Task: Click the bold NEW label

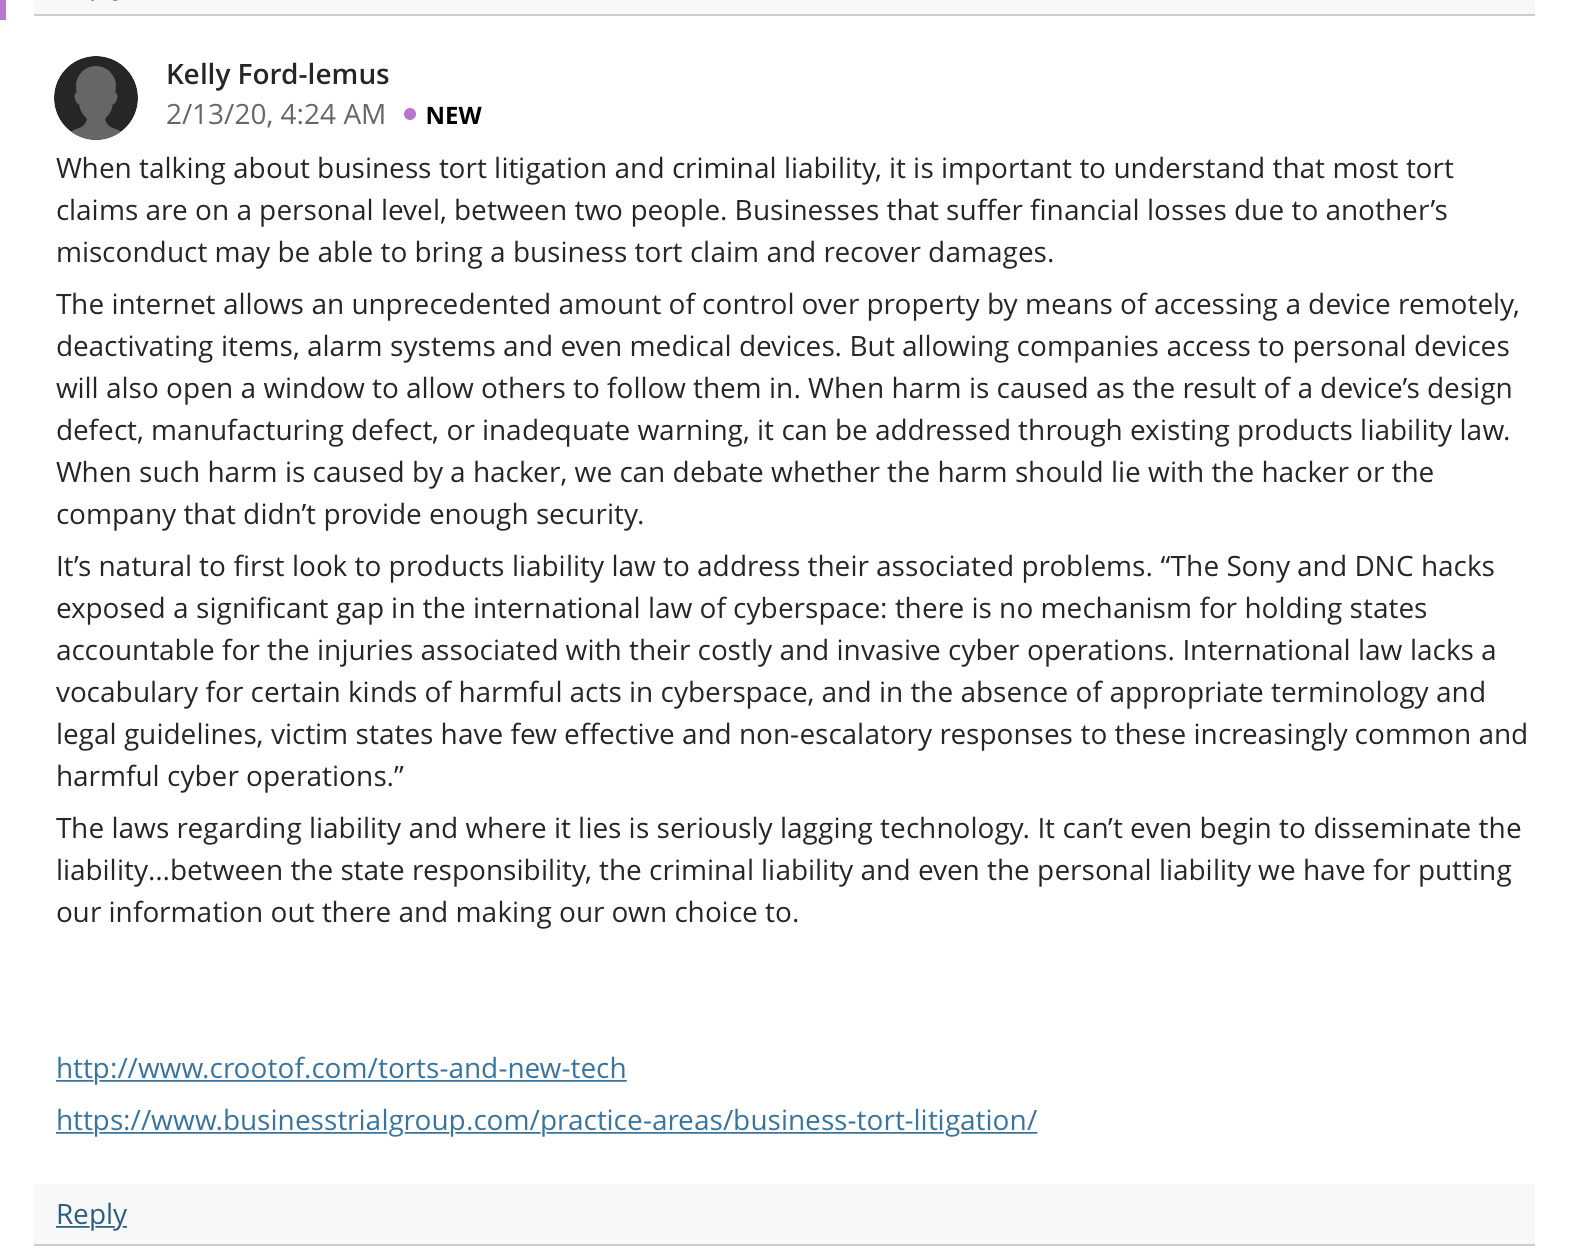Action: coord(453,115)
